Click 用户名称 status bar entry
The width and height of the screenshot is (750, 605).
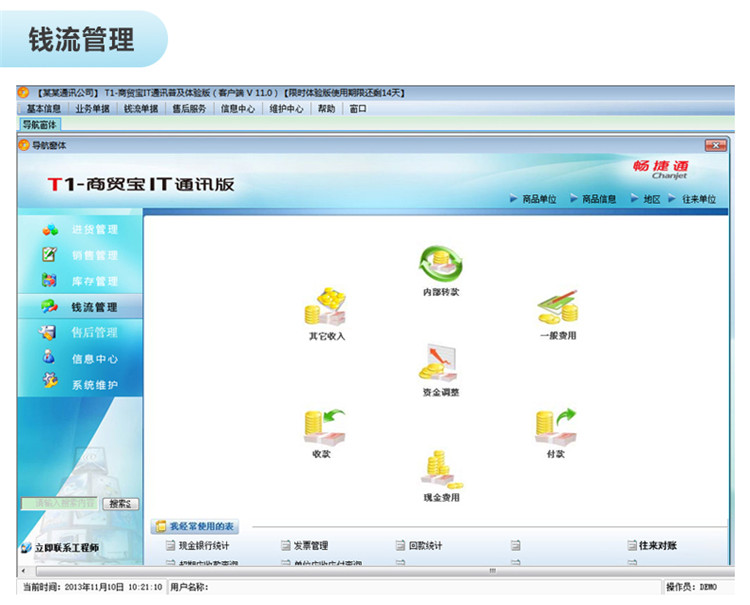tap(189, 587)
